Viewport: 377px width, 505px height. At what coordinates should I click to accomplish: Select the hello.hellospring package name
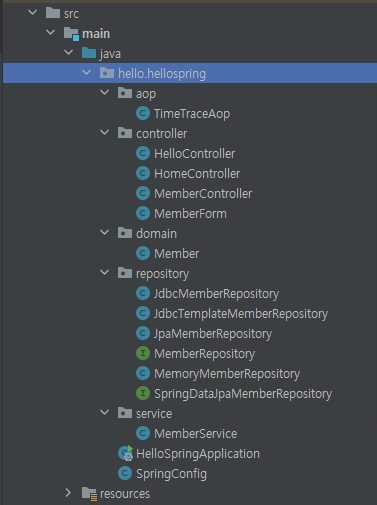click(162, 74)
